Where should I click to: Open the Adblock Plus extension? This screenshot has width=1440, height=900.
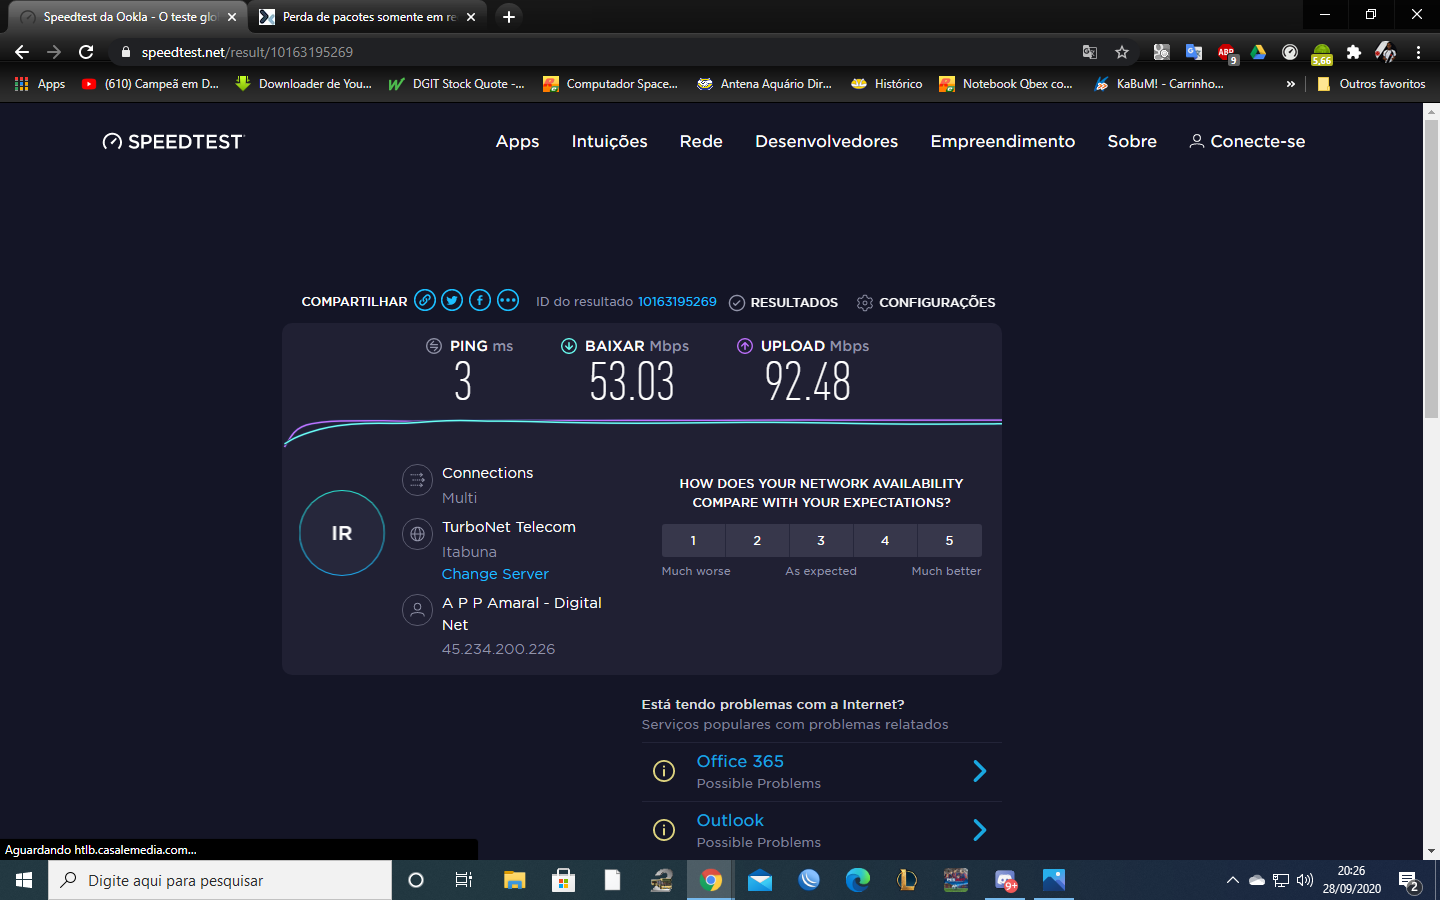point(1226,52)
